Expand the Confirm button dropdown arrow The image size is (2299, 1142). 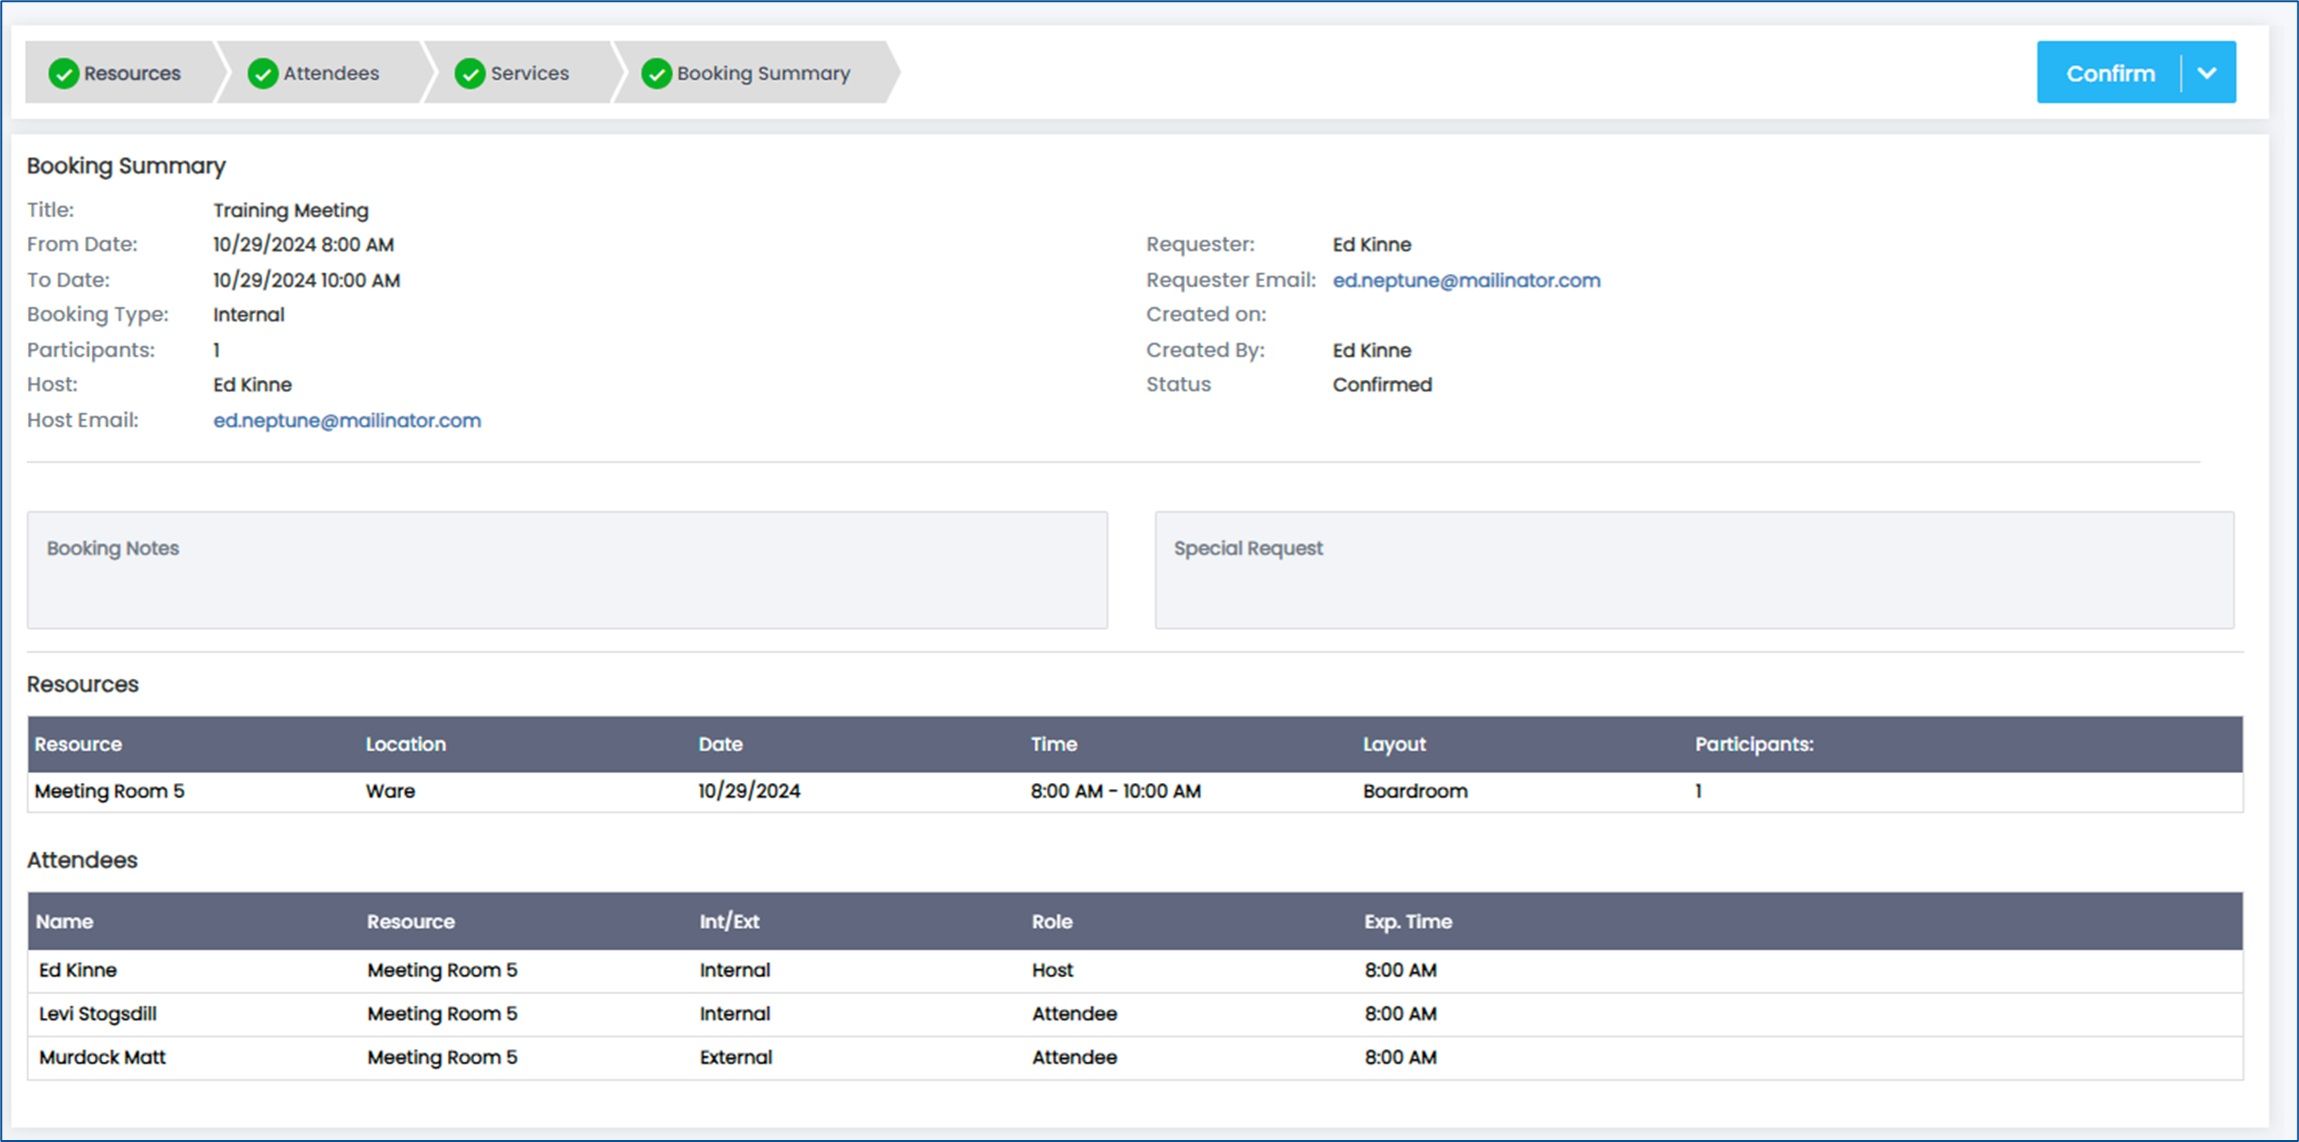(x=2207, y=73)
